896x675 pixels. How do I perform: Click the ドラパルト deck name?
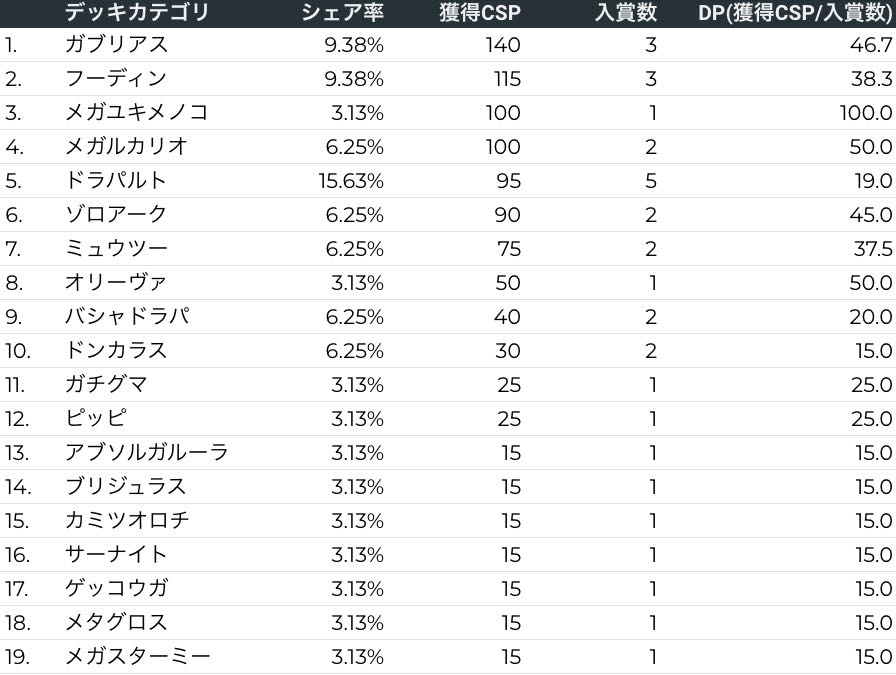pos(115,181)
